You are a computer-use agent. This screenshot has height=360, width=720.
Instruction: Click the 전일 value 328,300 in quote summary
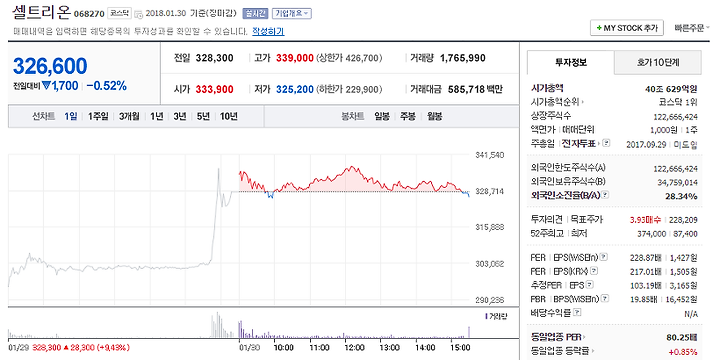[x=214, y=58]
